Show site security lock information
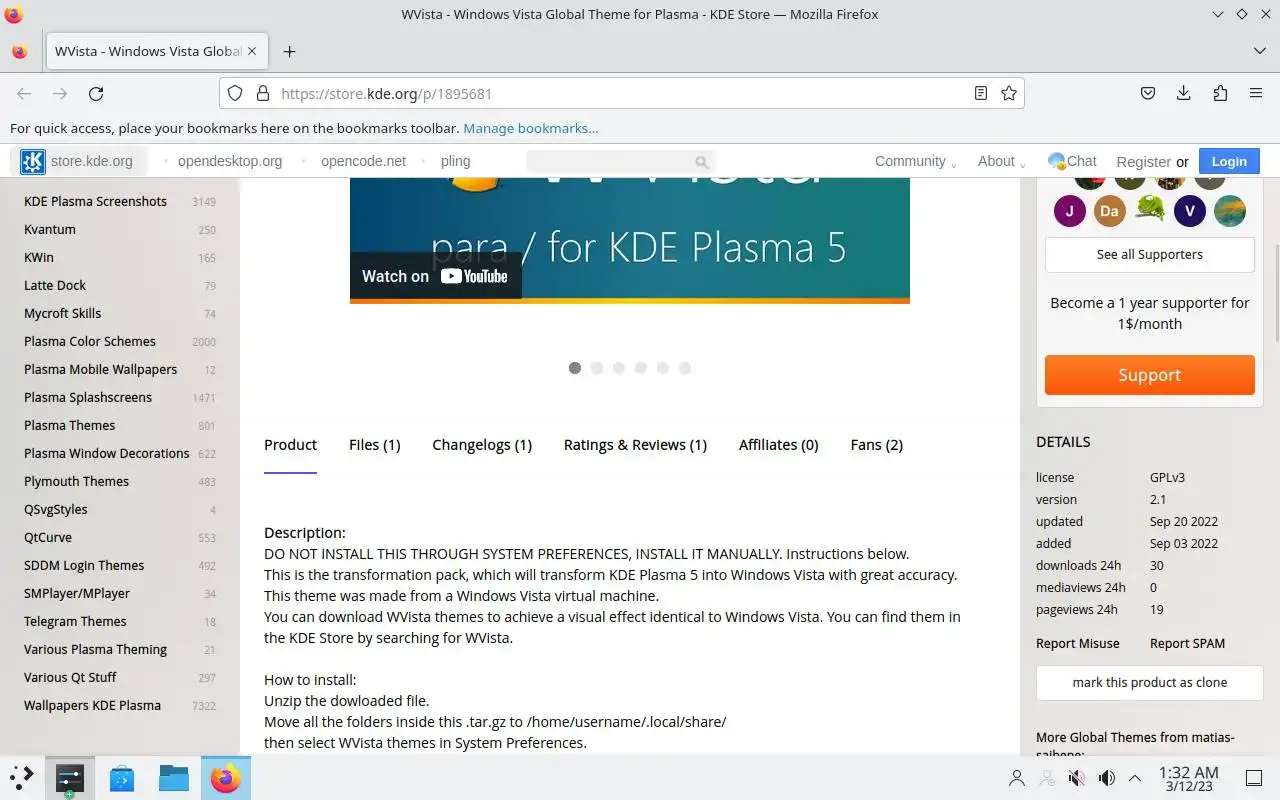The height and width of the screenshot is (800, 1280). (x=263, y=93)
